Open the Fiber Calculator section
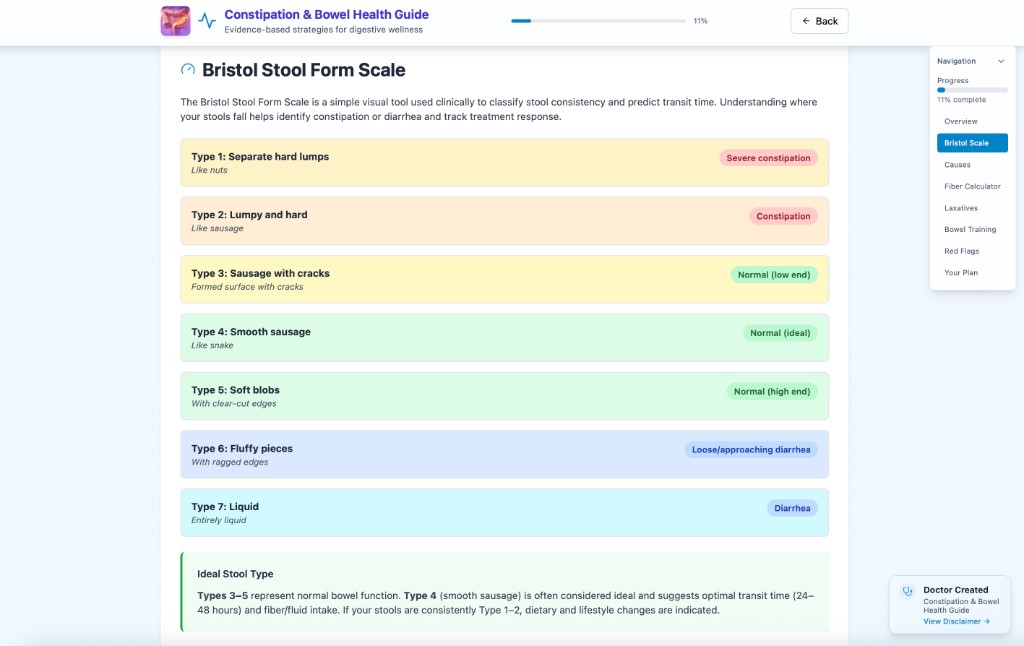Viewport: 1024px width, 646px height. [972, 186]
